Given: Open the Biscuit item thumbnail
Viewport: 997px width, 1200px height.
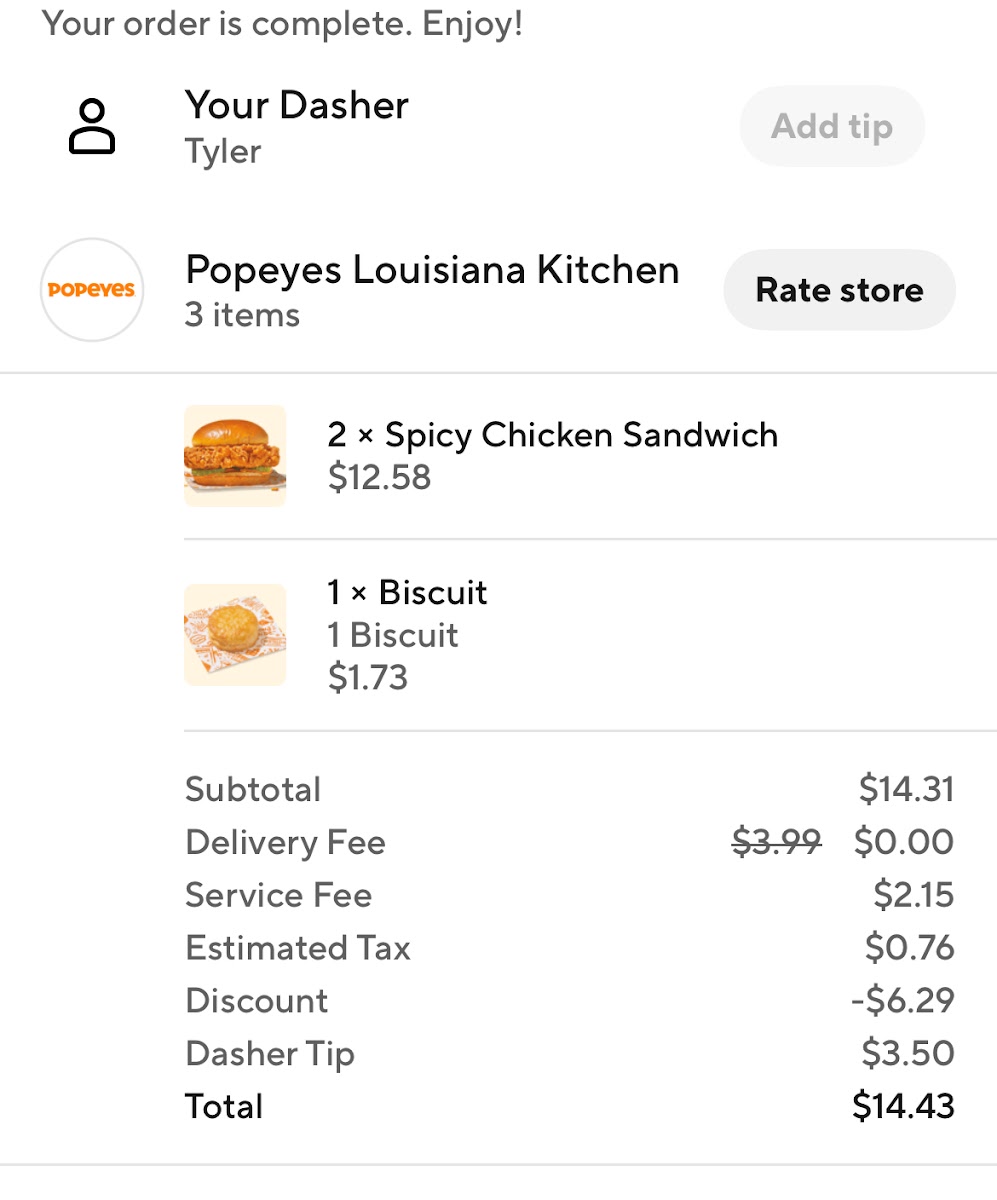Looking at the screenshot, I should [x=236, y=635].
